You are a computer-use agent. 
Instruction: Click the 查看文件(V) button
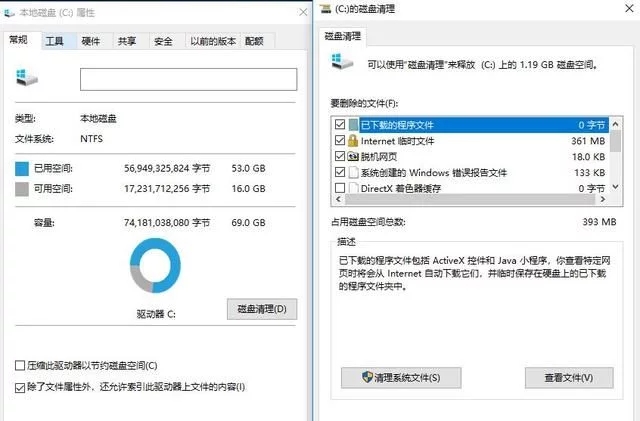tap(569, 378)
